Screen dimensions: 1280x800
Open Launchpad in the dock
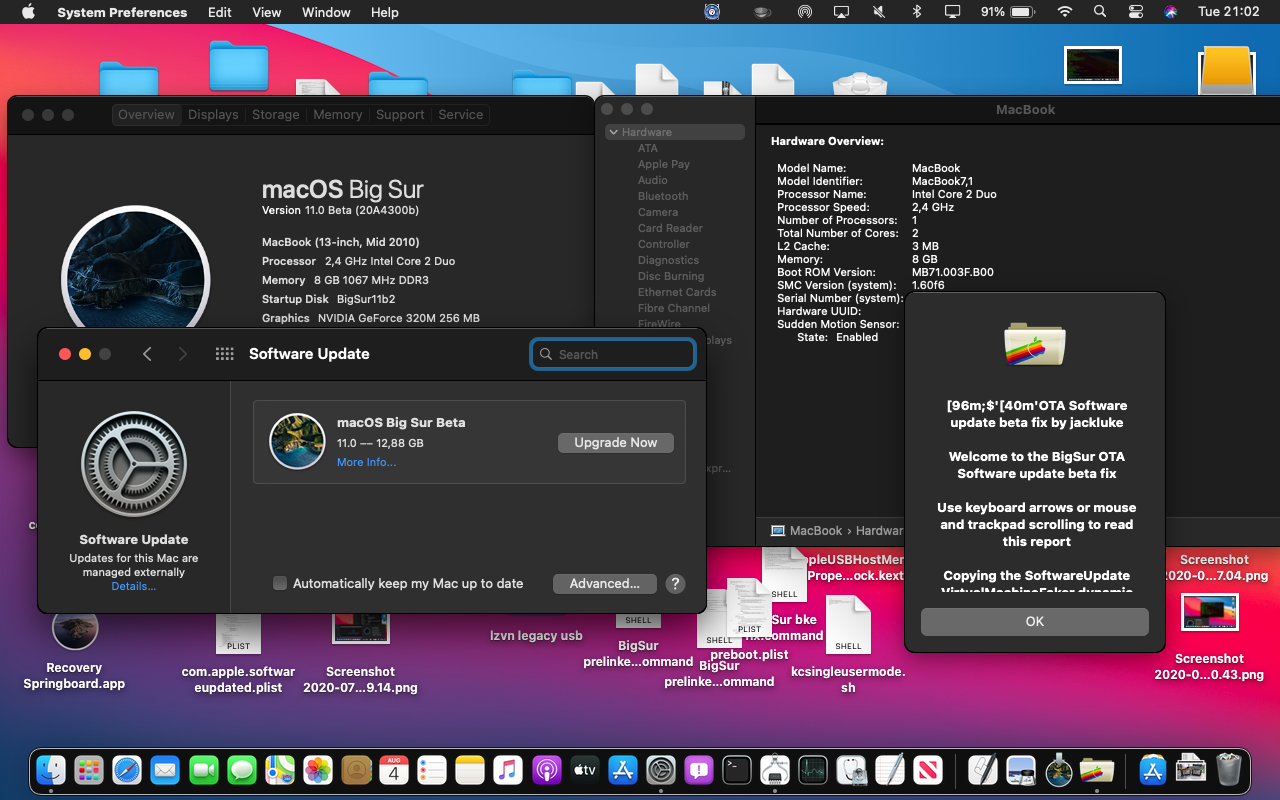click(89, 770)
